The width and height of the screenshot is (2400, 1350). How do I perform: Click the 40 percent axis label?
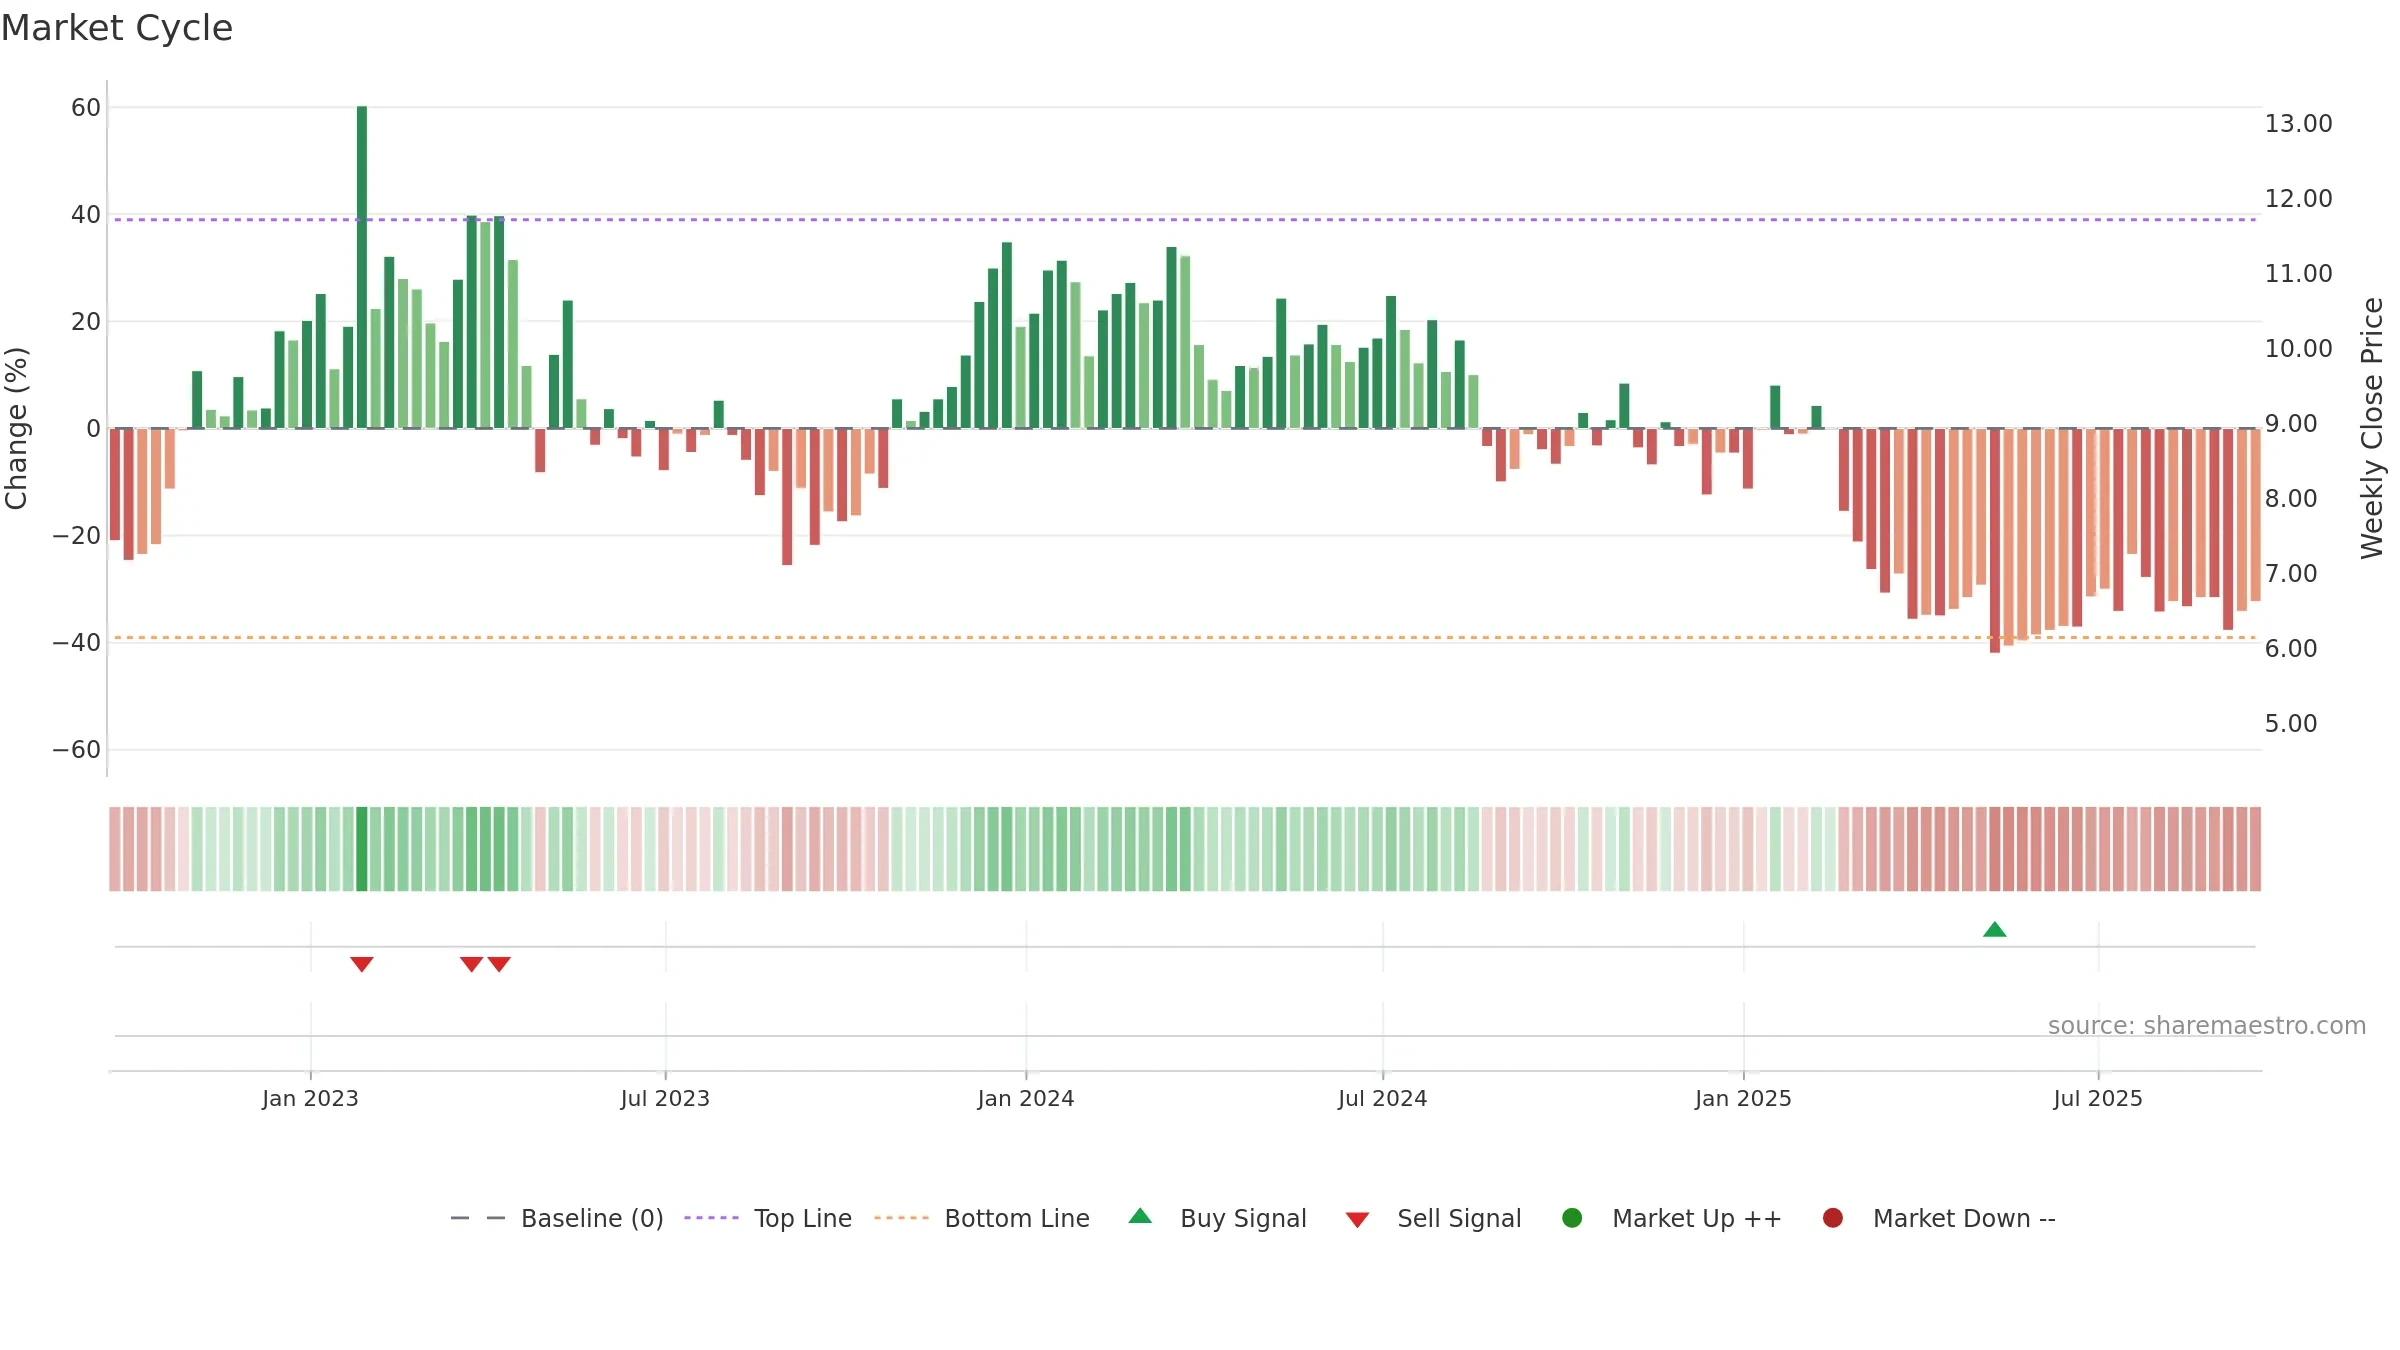click(86, 214)
